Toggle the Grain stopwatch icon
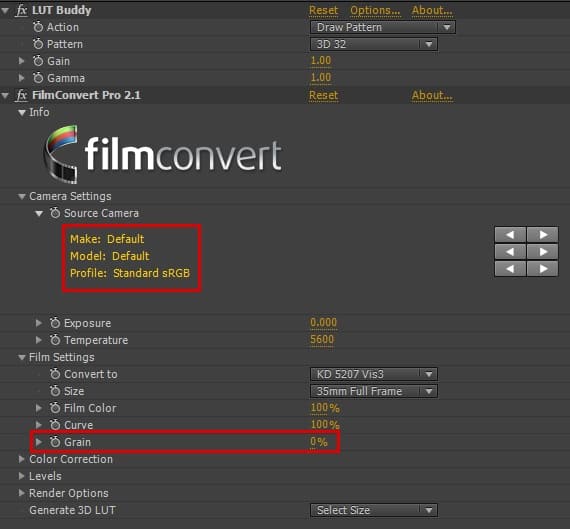Image resolution: width=570 pixels, height=529 pixels. (x=55, y=442)
